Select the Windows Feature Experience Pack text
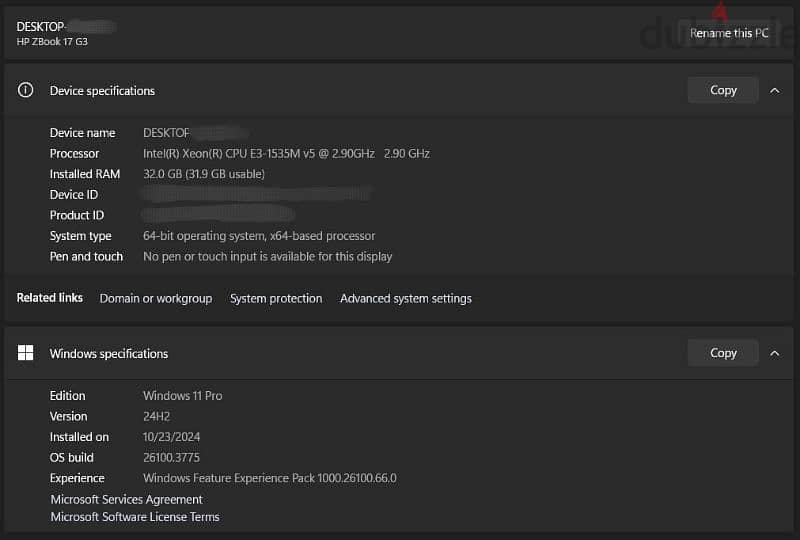800x540 pixels. pos(270,478)
